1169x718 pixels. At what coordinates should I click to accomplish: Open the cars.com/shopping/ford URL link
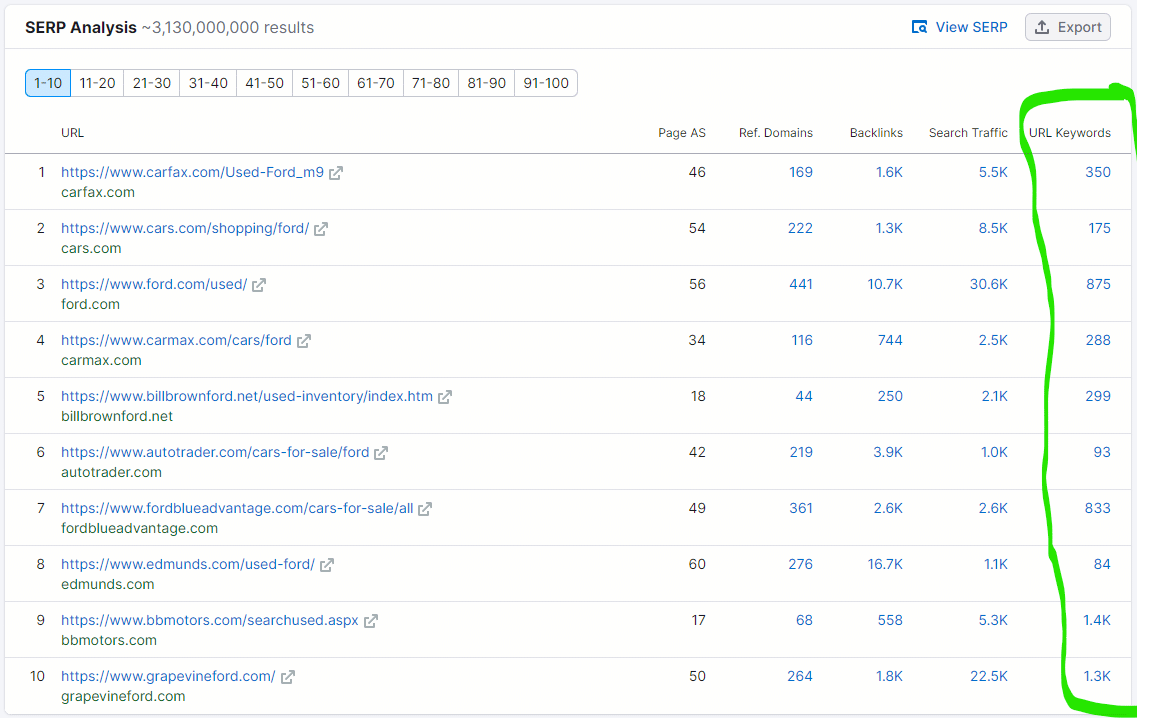(x=185, y=228)
